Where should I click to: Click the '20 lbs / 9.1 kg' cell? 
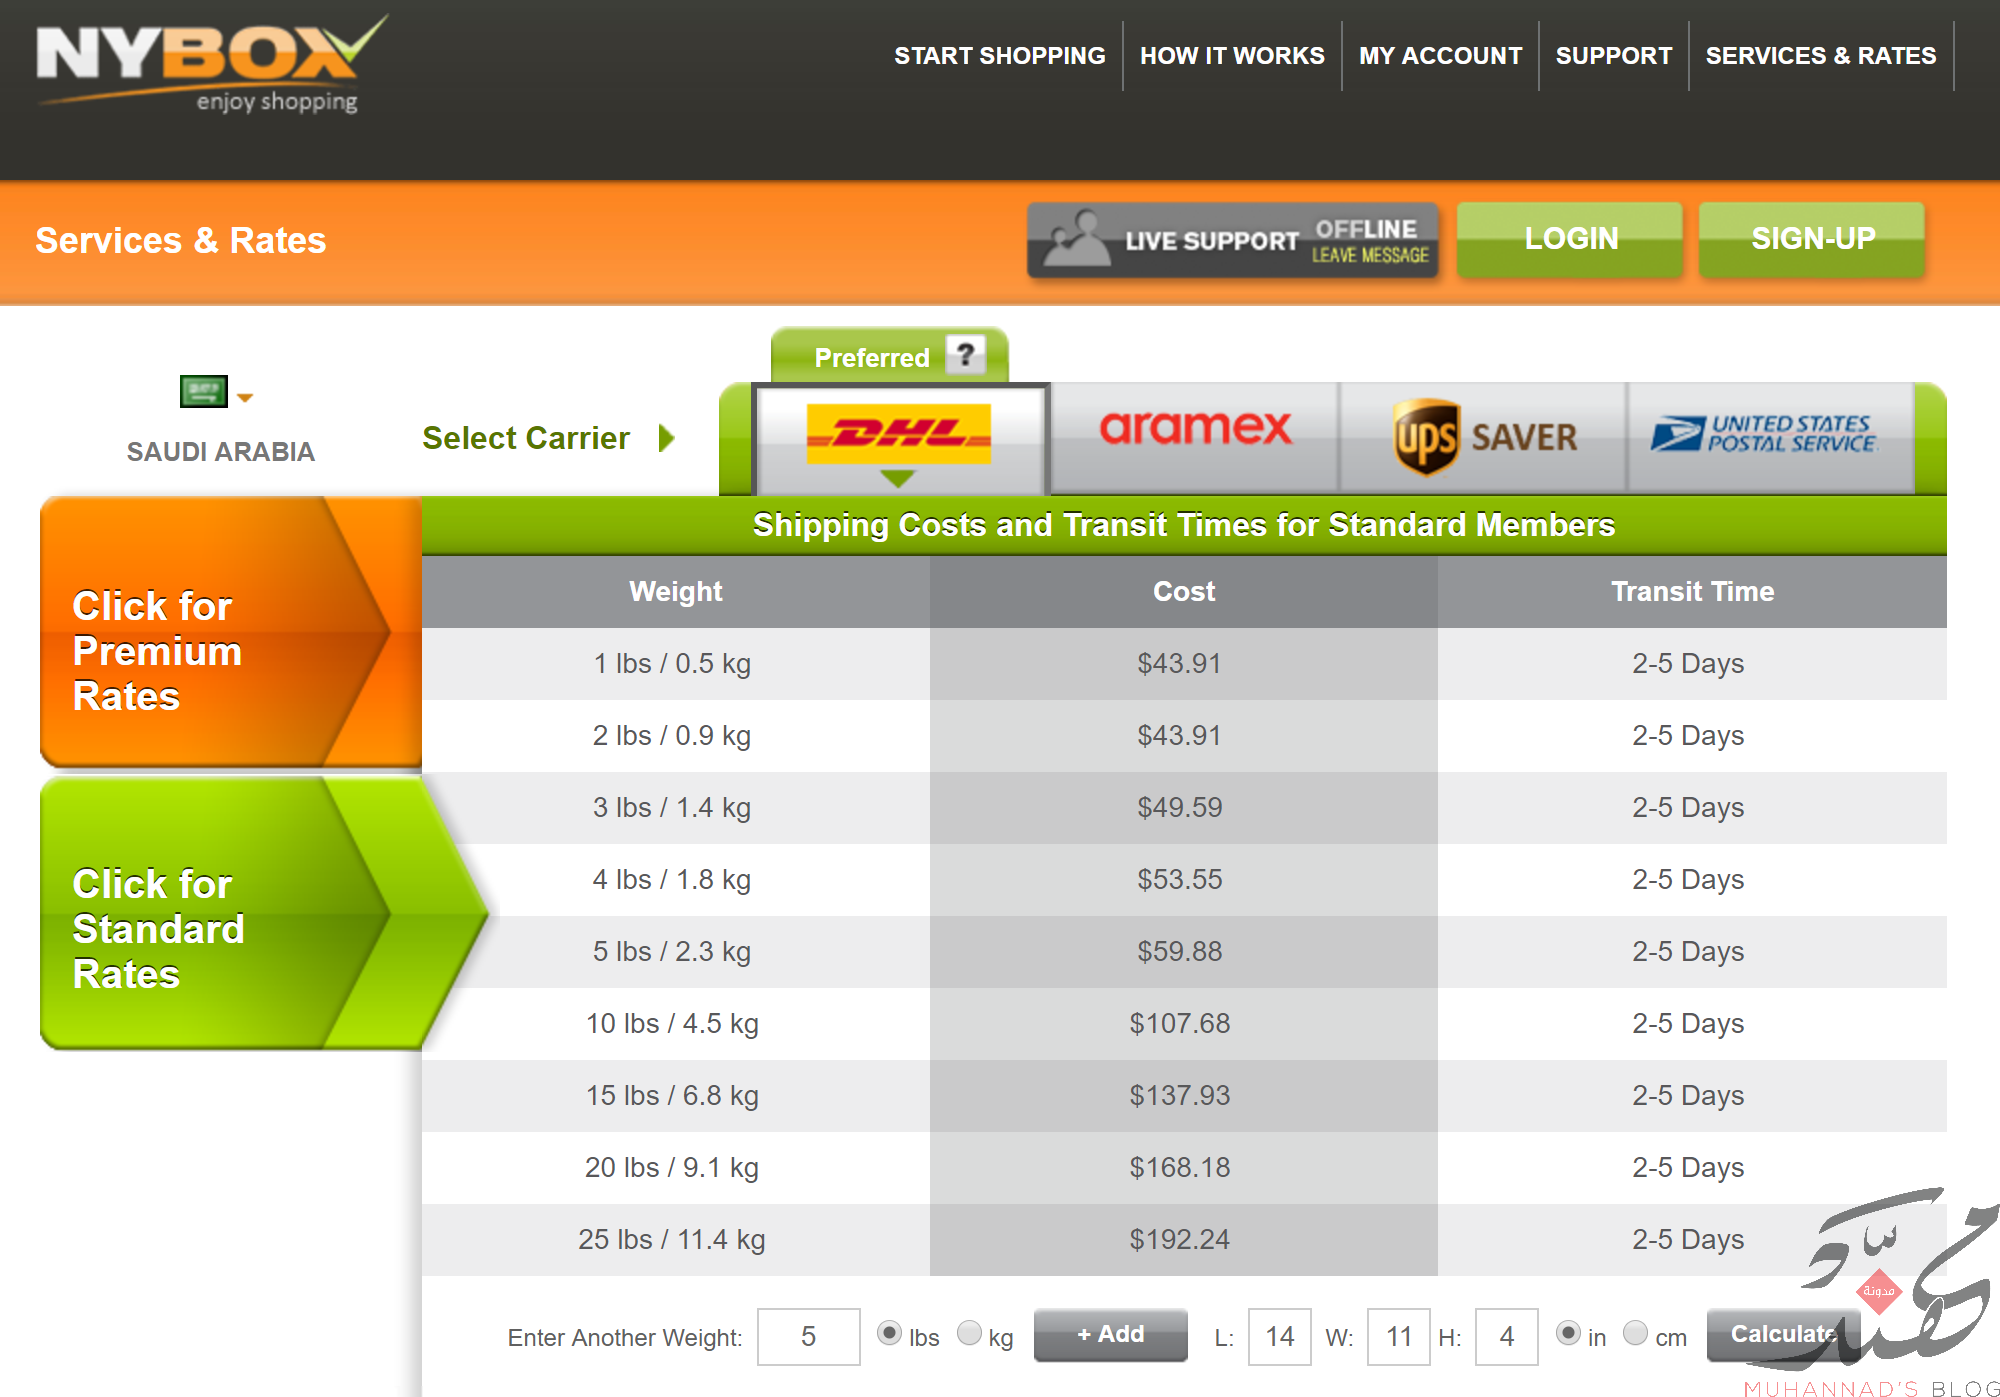tap(675, 1168)
